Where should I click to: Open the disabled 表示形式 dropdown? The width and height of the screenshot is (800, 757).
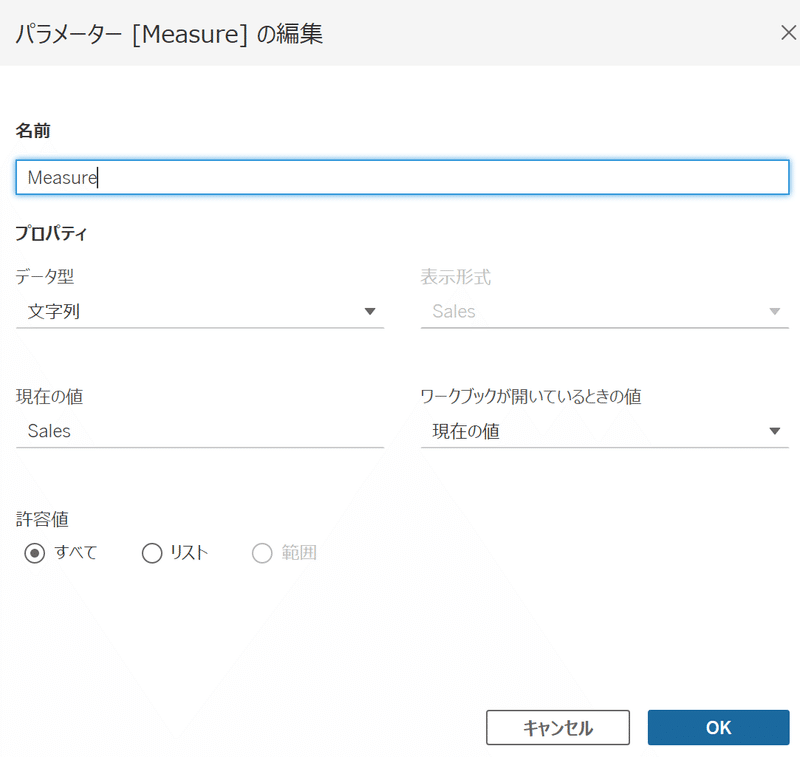click(605, 311)
